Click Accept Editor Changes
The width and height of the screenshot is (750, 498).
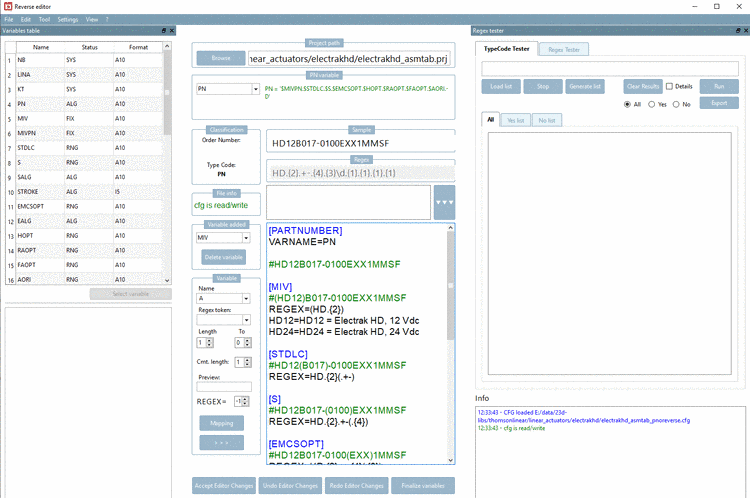click(x=224, y=486)
